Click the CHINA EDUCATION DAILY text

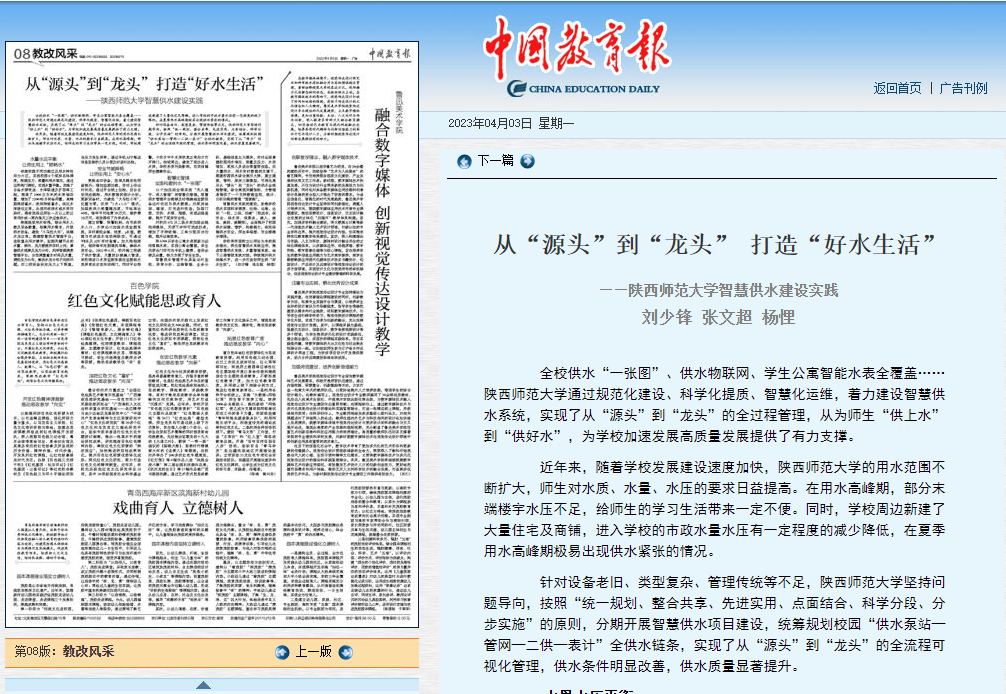[x=594, y=89]
